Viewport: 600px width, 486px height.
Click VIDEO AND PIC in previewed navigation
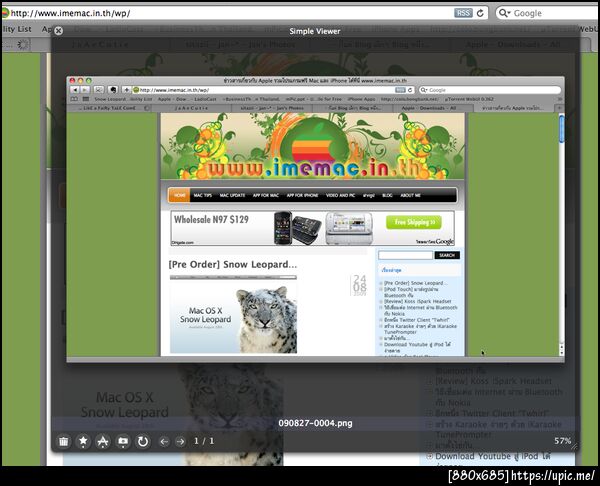click(x=340, y=195)
